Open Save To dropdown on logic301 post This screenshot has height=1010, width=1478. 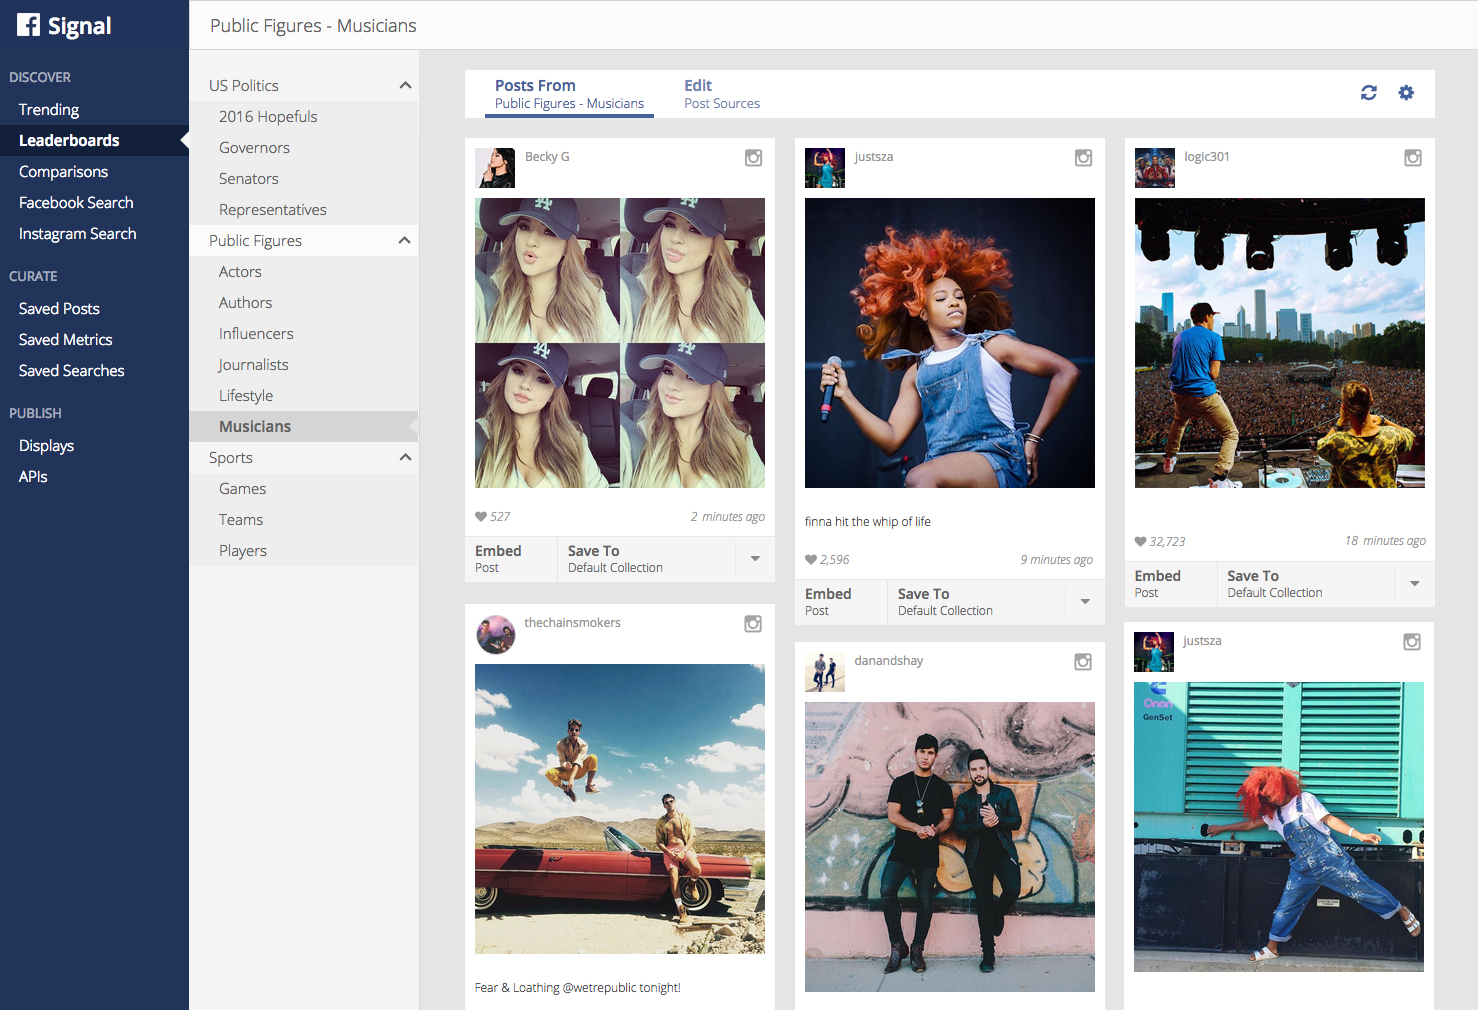(x=1414, y=584)
